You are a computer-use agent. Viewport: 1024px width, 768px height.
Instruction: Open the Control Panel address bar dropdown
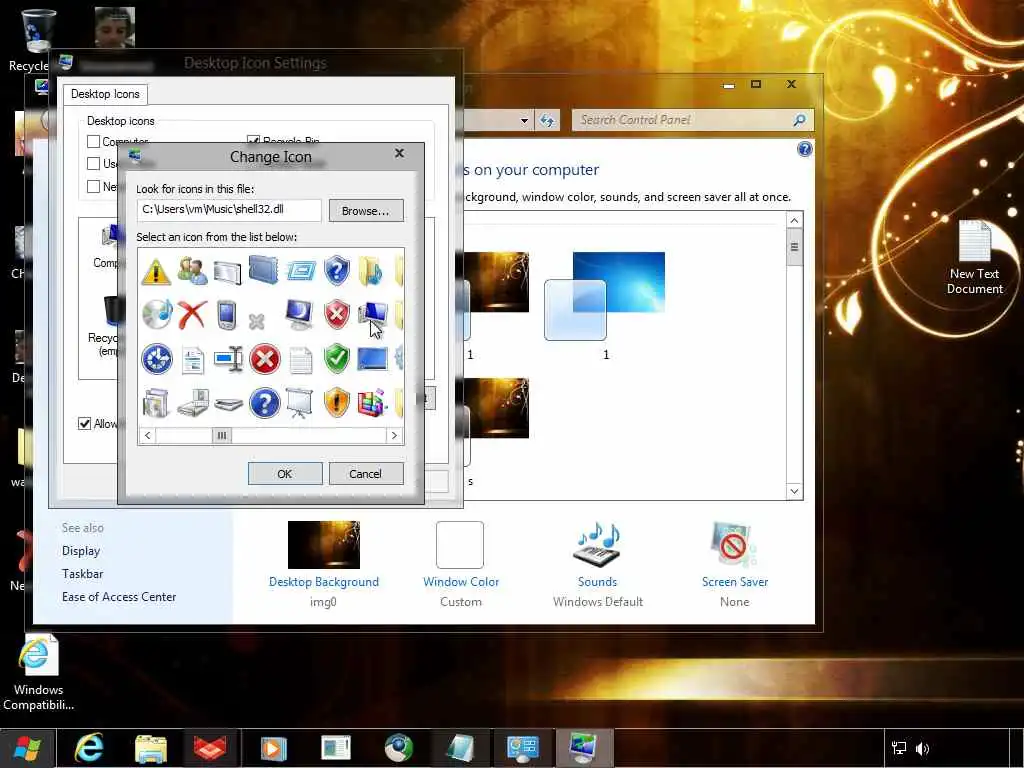pyautogui.click(x=524, y=121)
